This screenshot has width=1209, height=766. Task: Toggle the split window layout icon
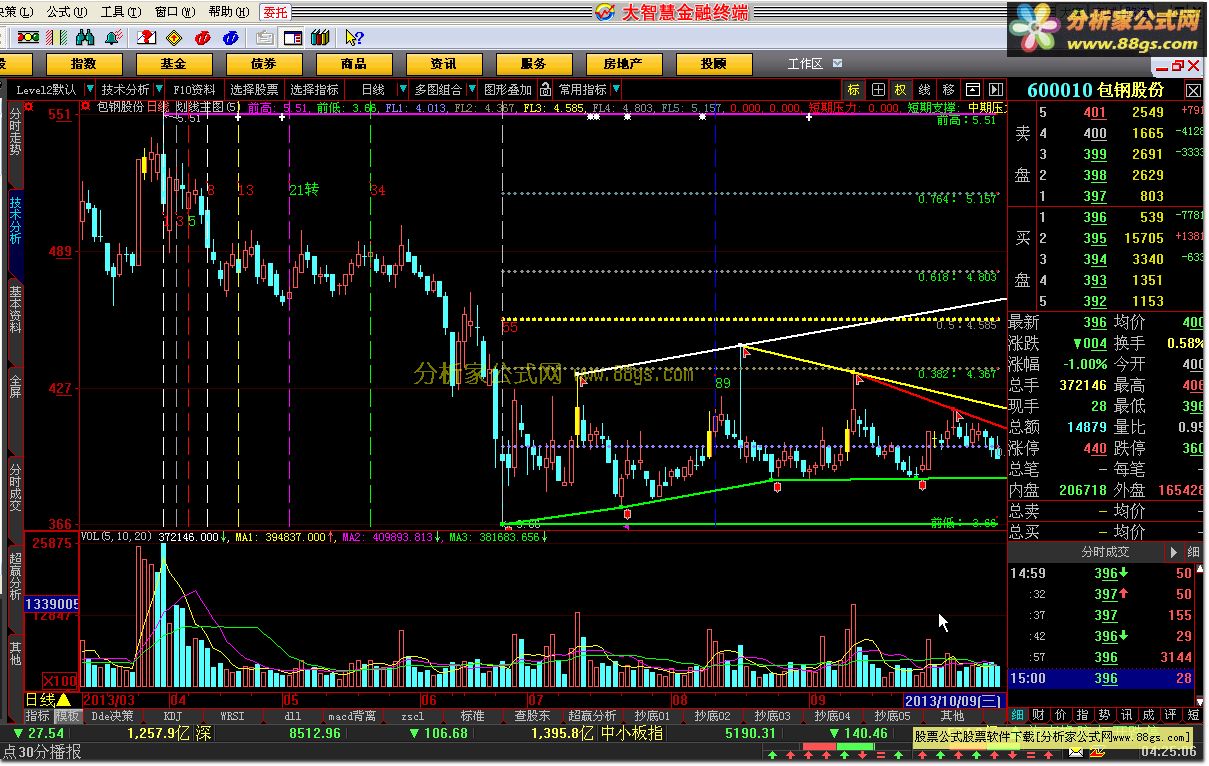click(x=293, y=38)
